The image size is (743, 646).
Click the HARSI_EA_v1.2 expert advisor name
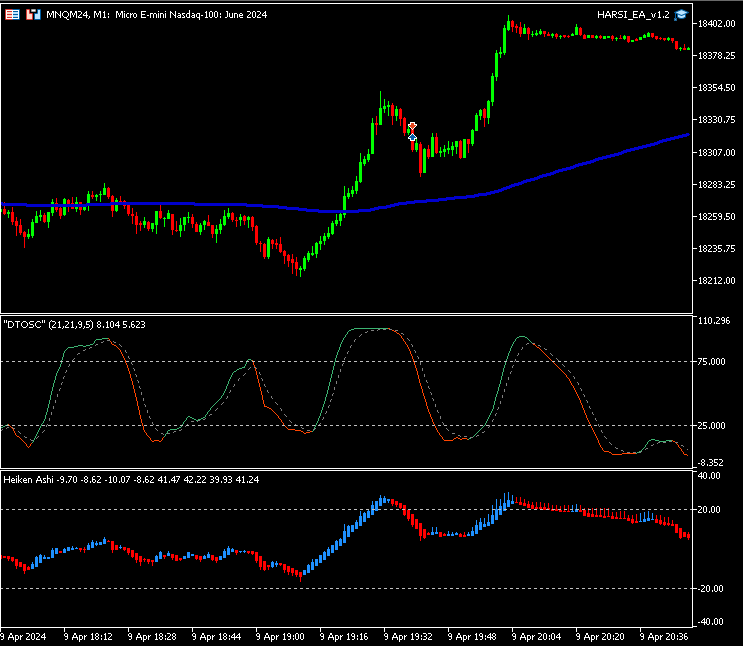click(x=633, y=15)
